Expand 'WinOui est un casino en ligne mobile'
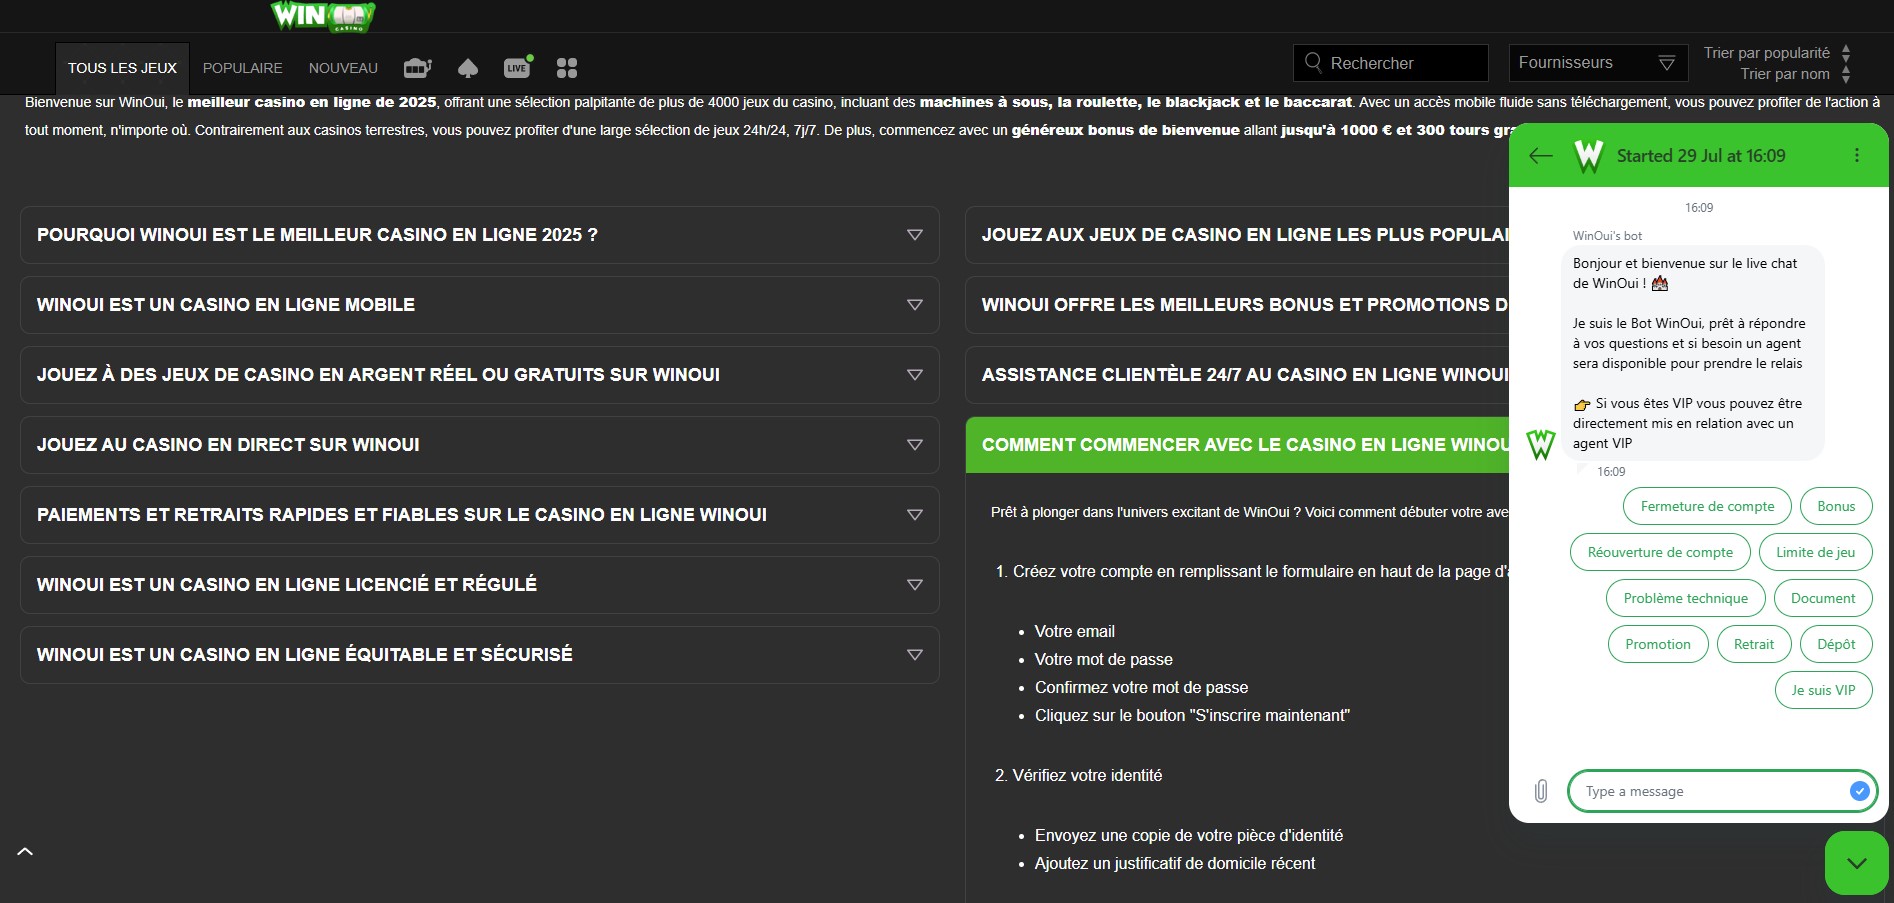 pos(480,305)
